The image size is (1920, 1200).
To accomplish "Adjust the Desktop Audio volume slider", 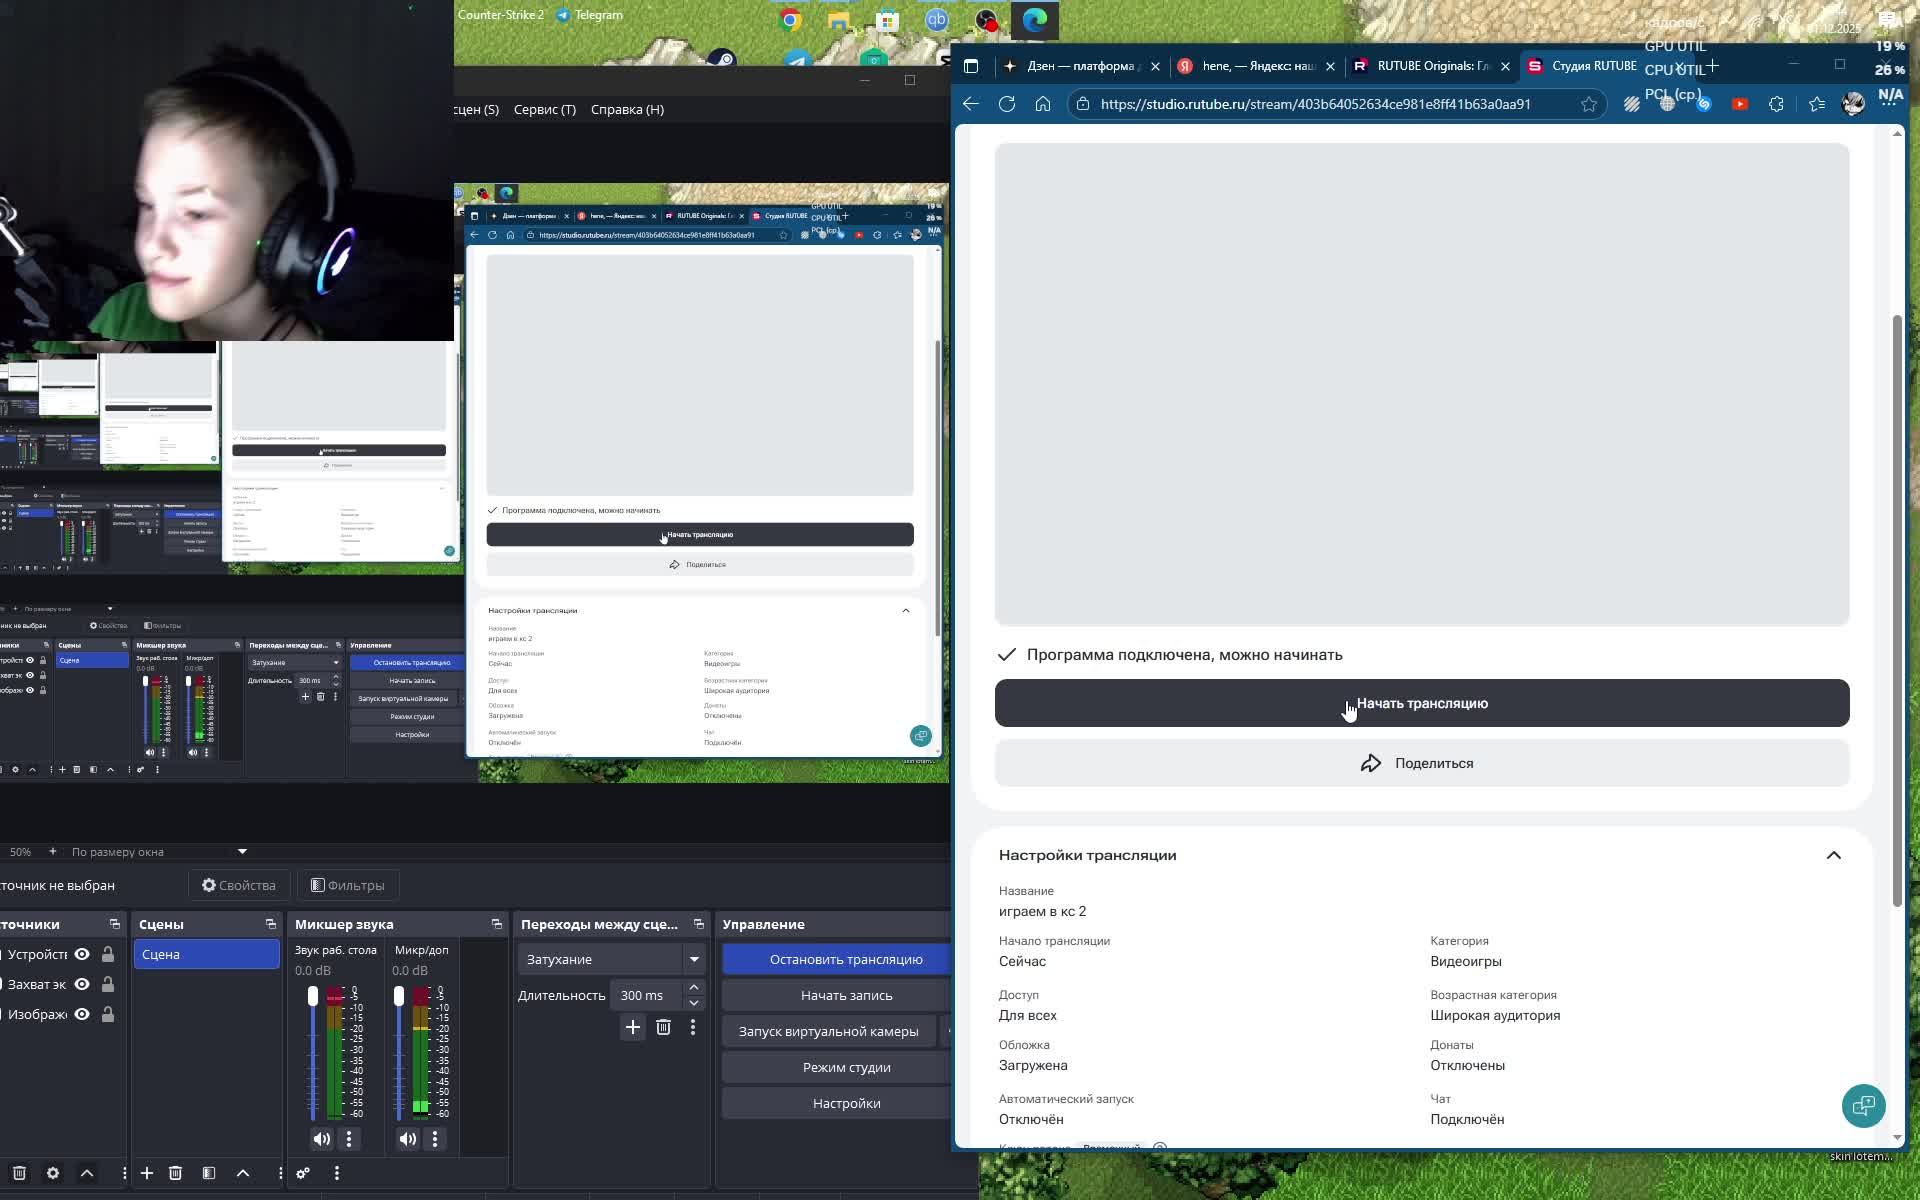I will click(313, 996).
